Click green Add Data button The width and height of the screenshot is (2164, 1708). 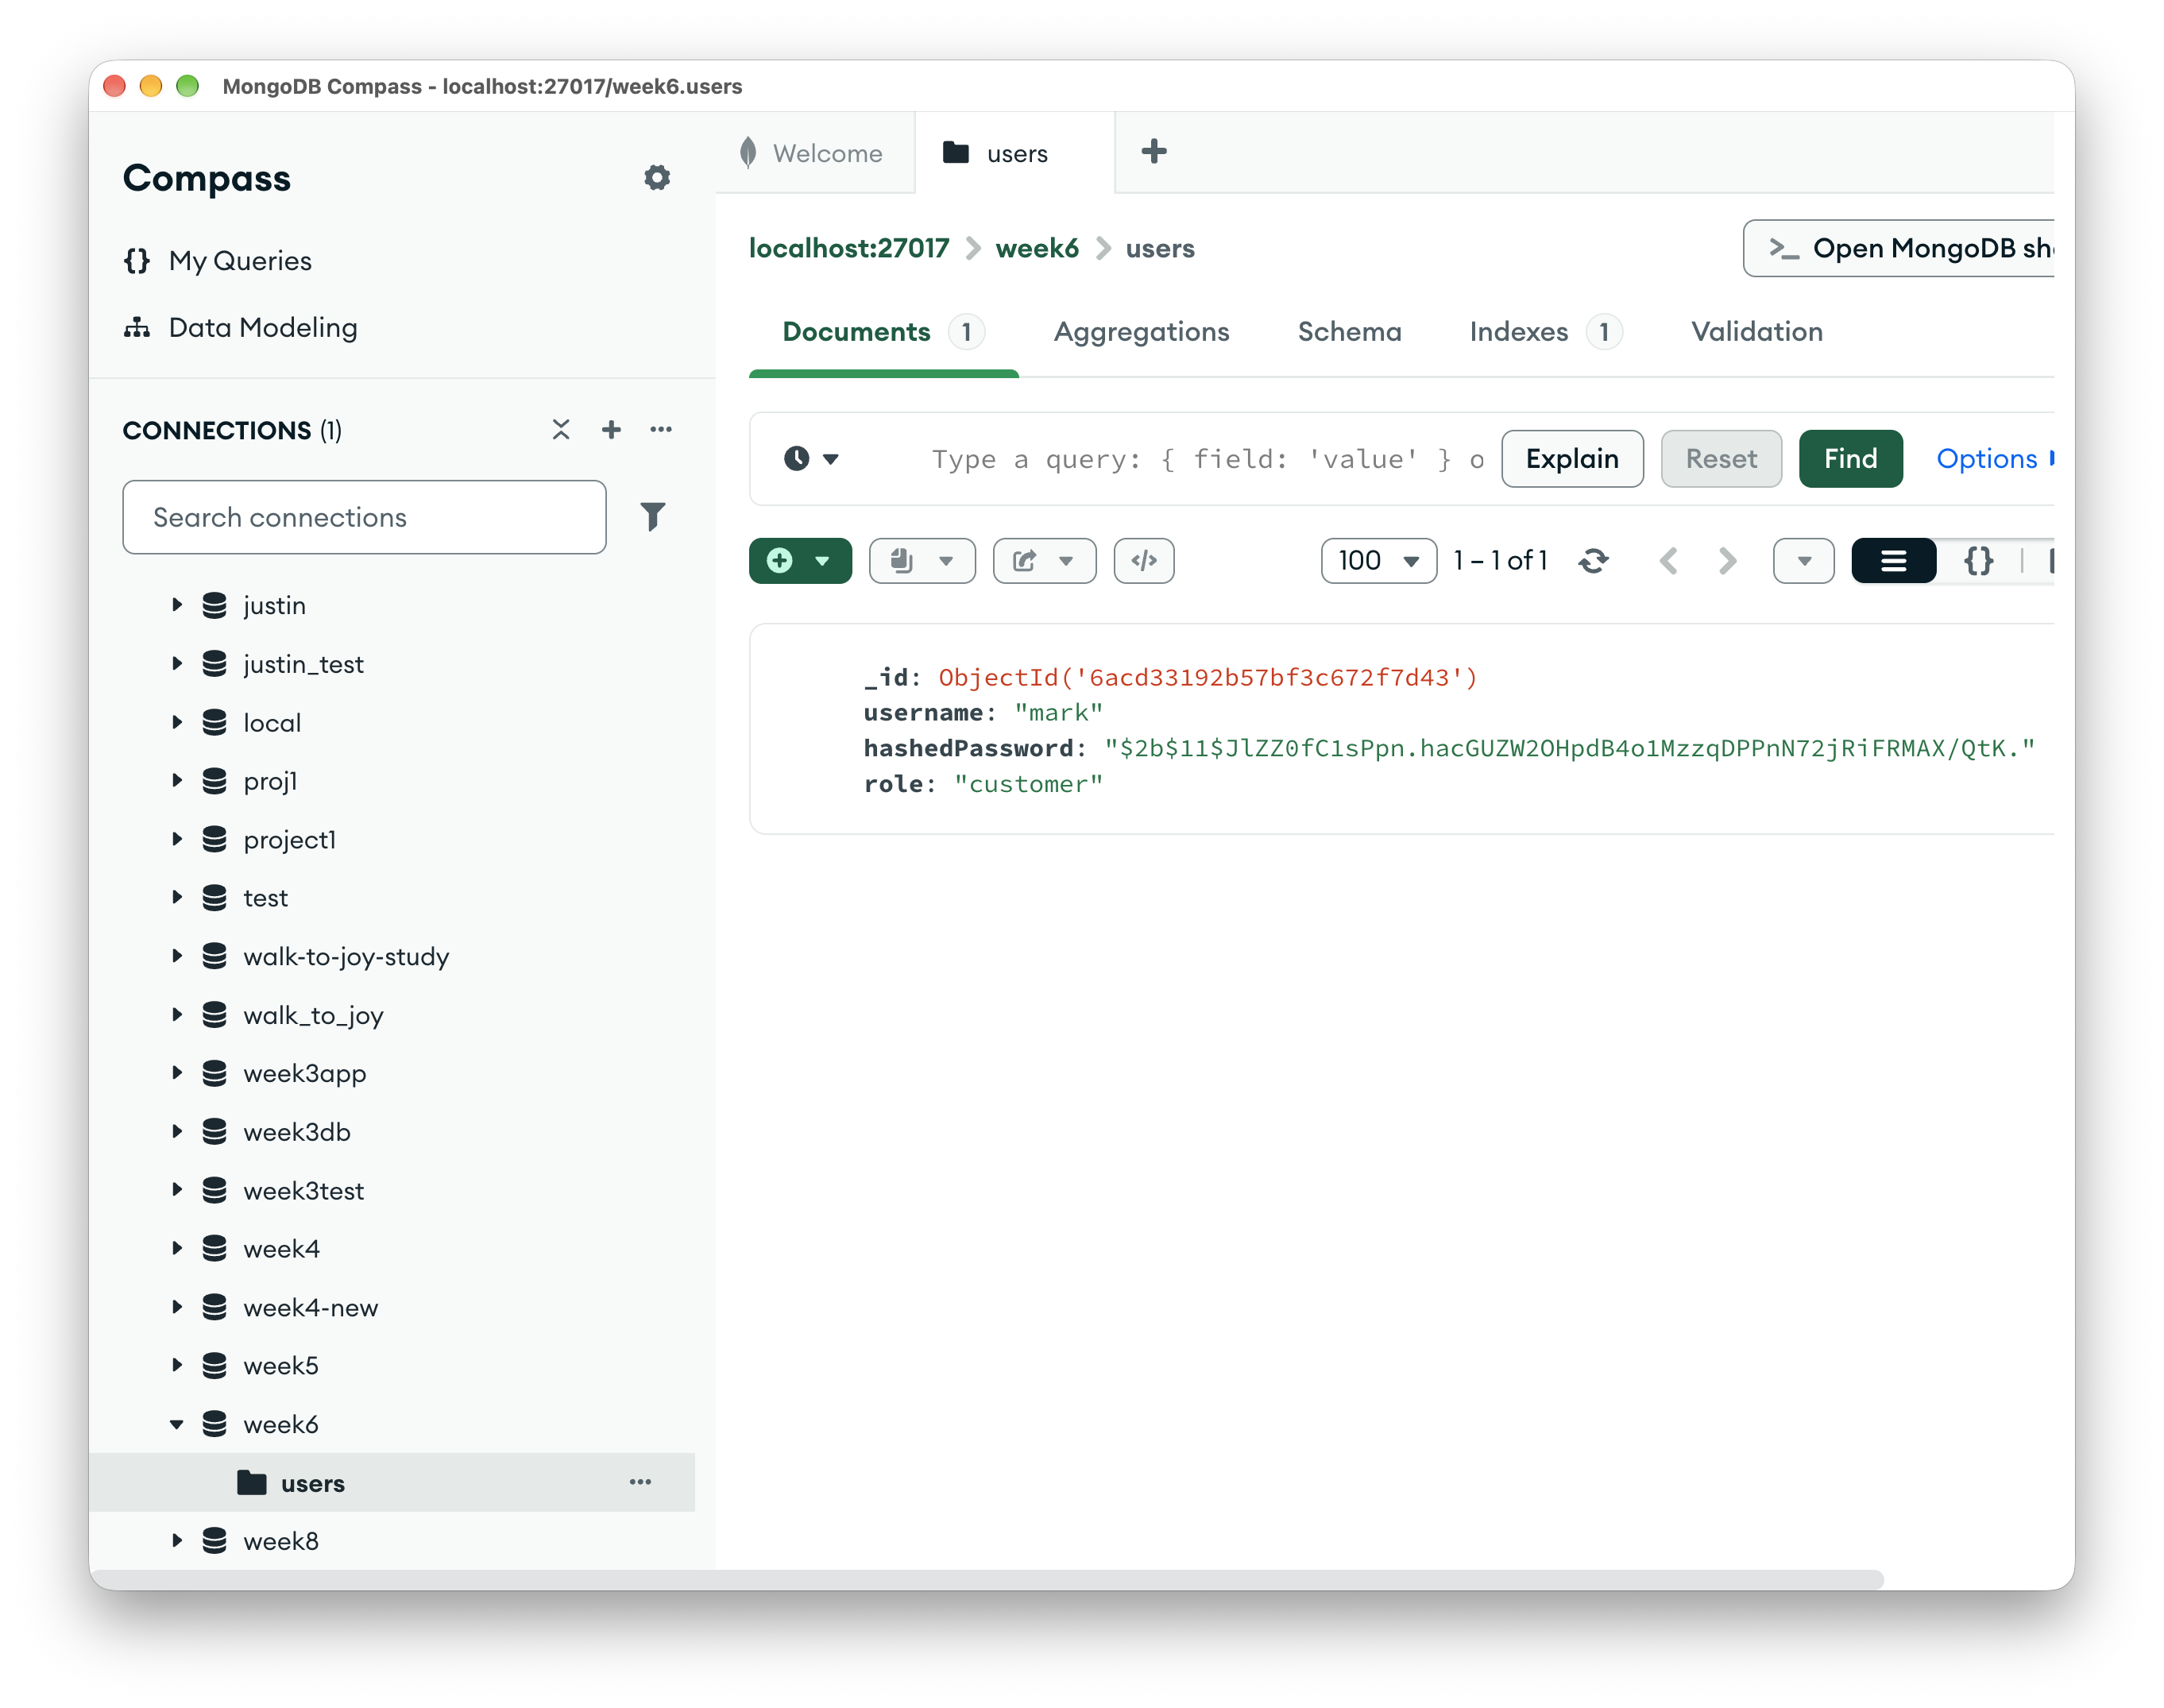coord(800,561)
